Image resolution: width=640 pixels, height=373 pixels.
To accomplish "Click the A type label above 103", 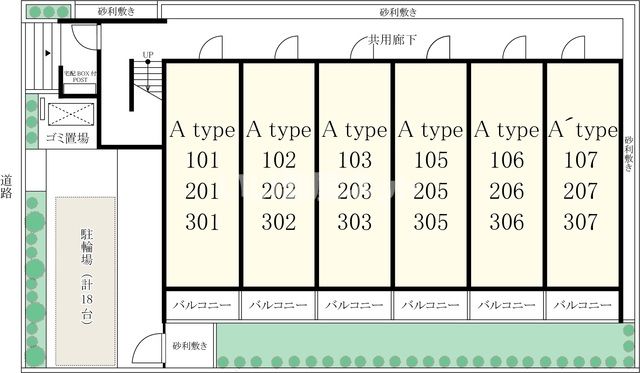I will pos(355,131).
